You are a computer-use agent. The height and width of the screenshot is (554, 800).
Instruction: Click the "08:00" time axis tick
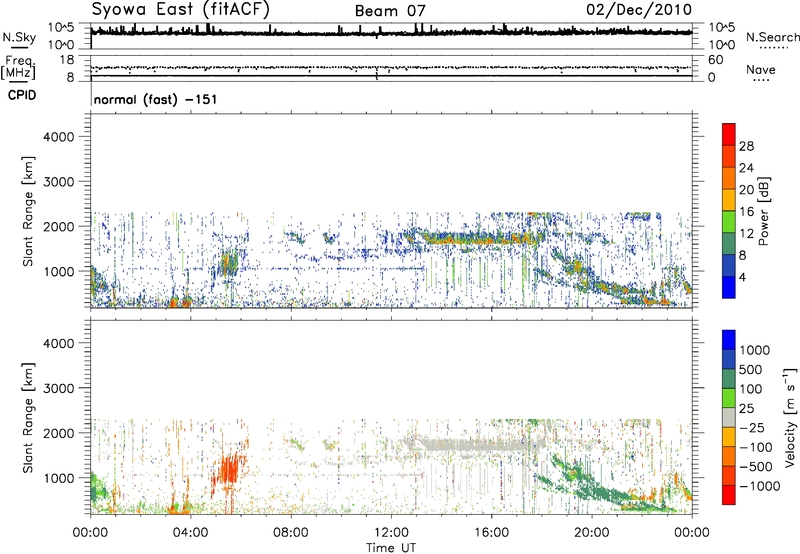(x=291, y=533)
